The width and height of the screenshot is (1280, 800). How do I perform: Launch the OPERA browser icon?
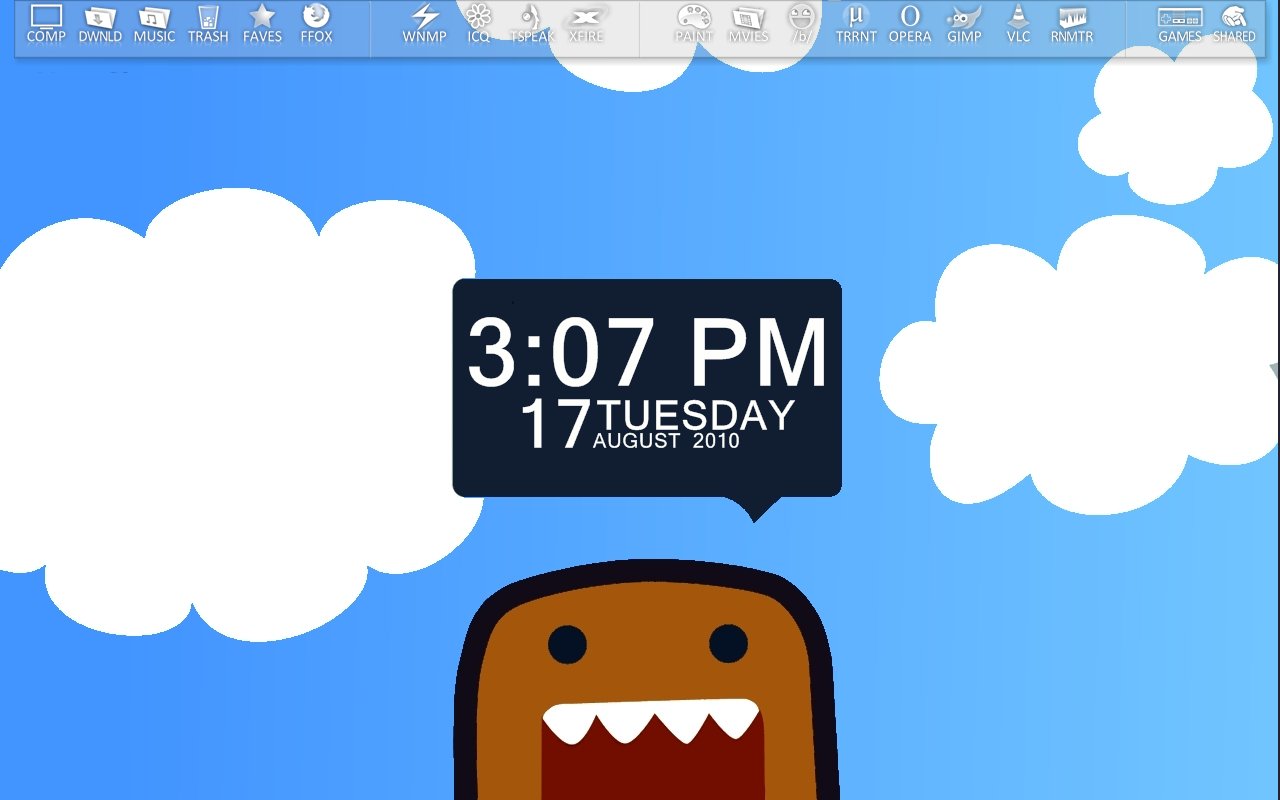[x=910, y=24]
